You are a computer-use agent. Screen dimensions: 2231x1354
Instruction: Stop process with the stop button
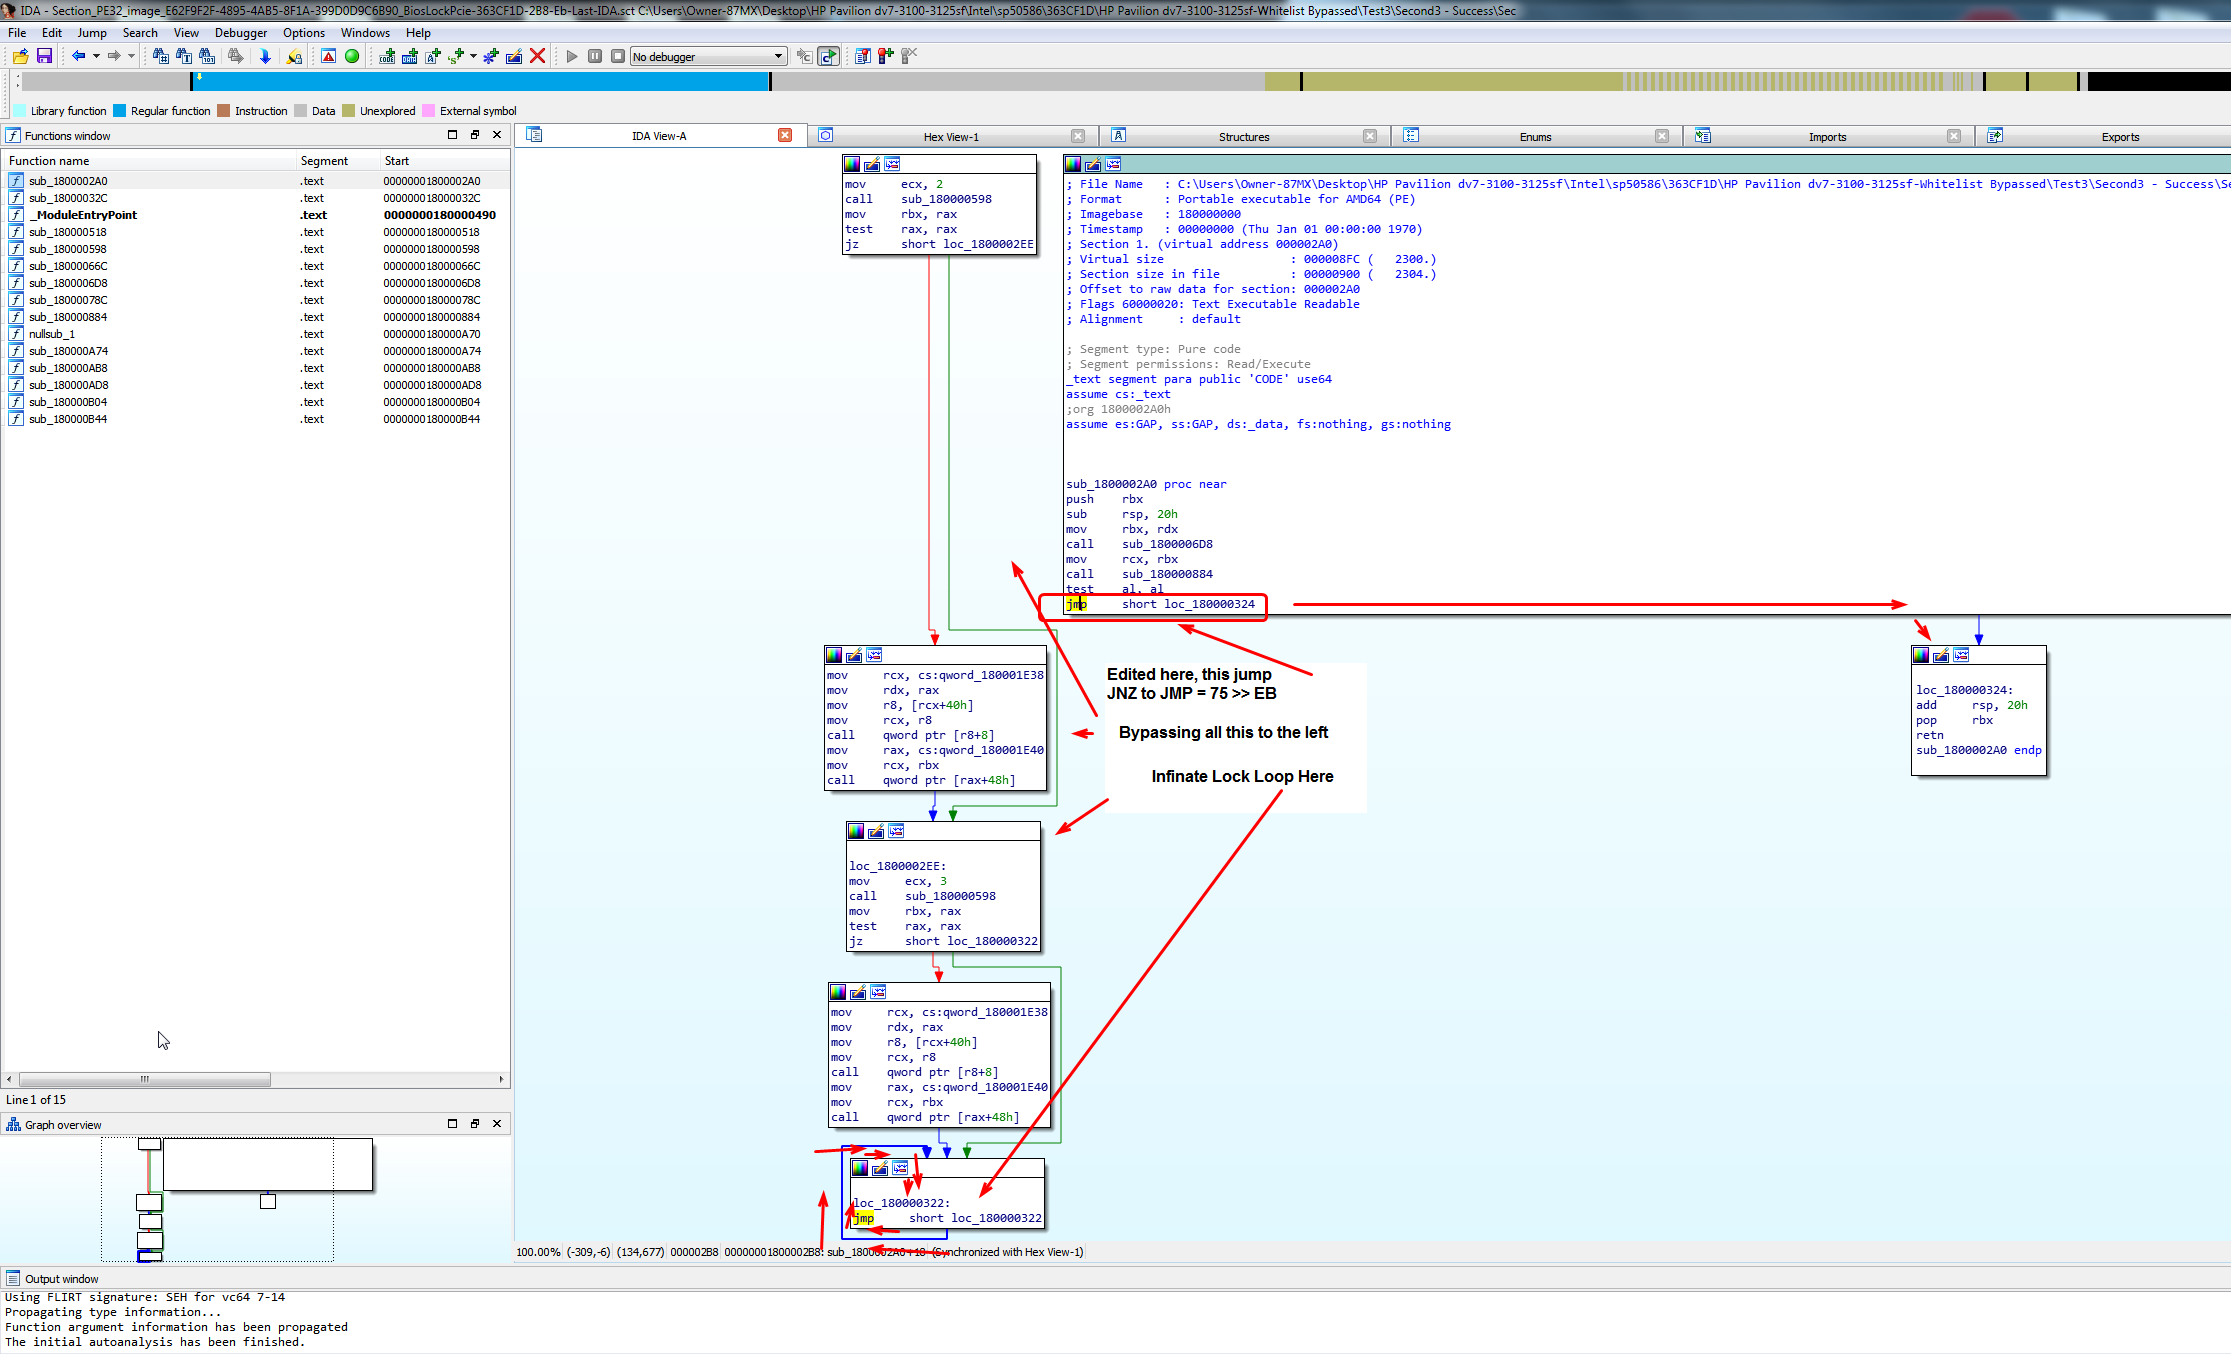point(618,56)
